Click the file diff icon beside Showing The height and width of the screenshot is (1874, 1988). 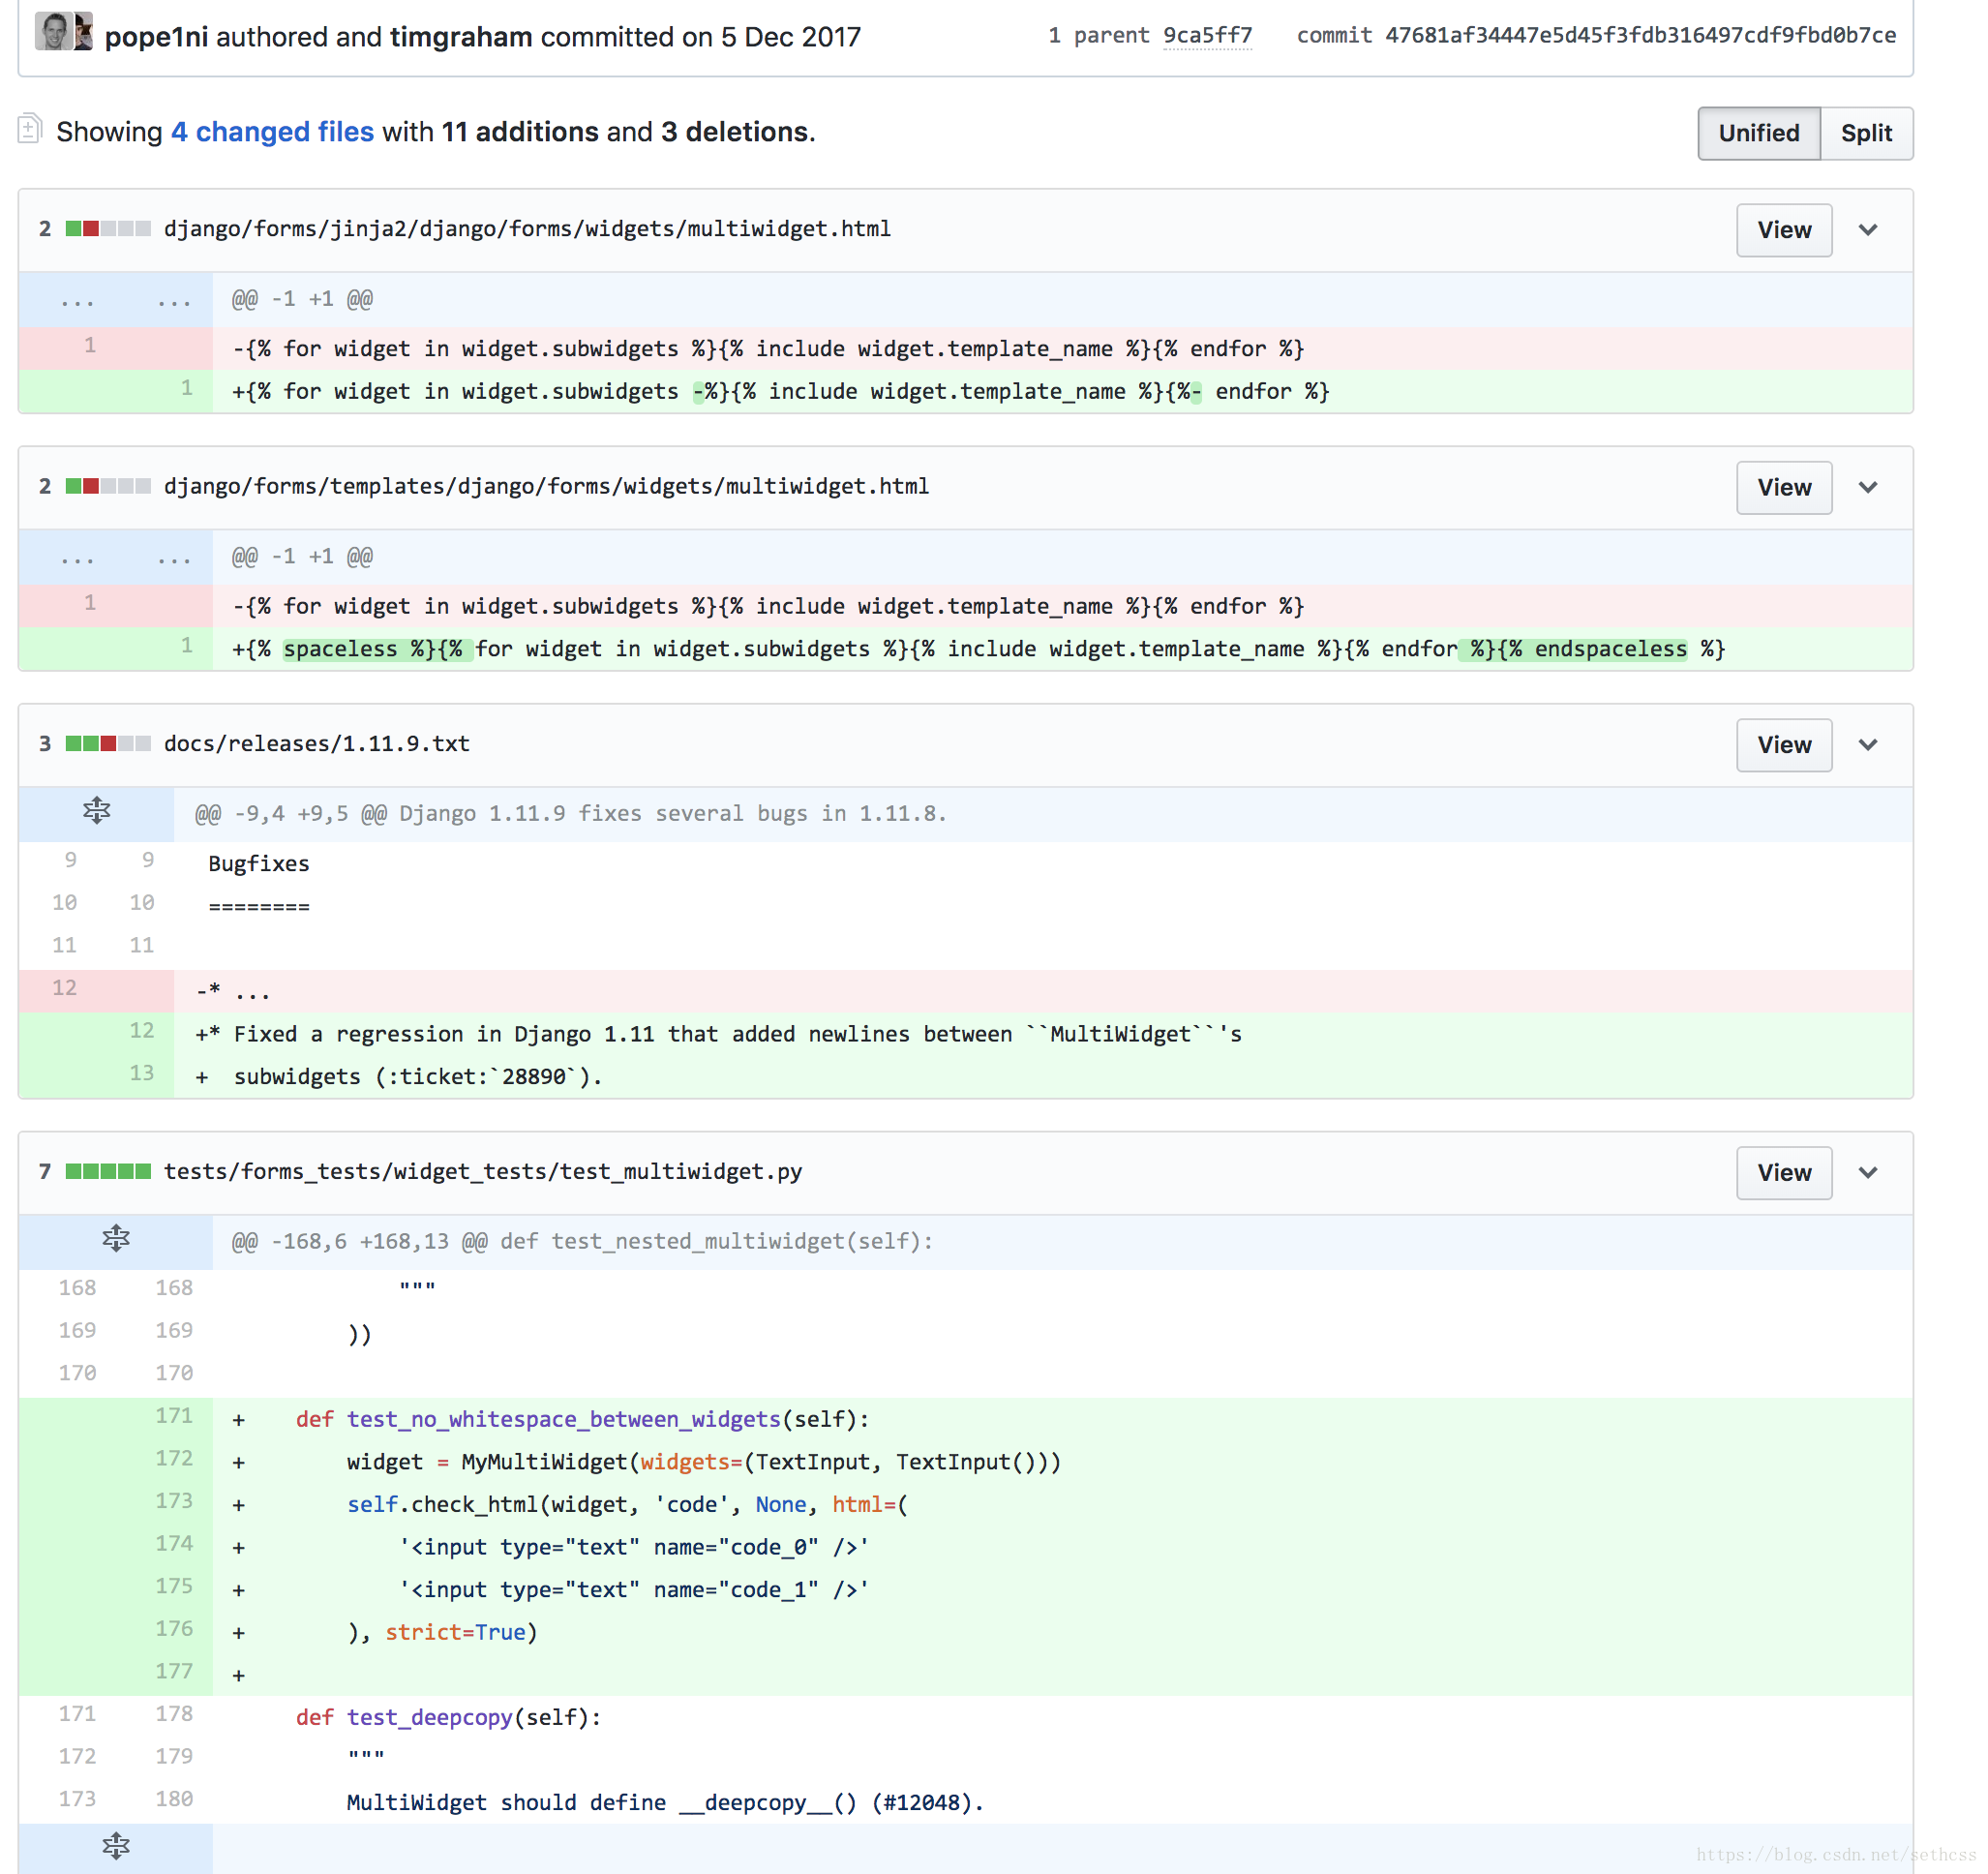pos(30,129)
